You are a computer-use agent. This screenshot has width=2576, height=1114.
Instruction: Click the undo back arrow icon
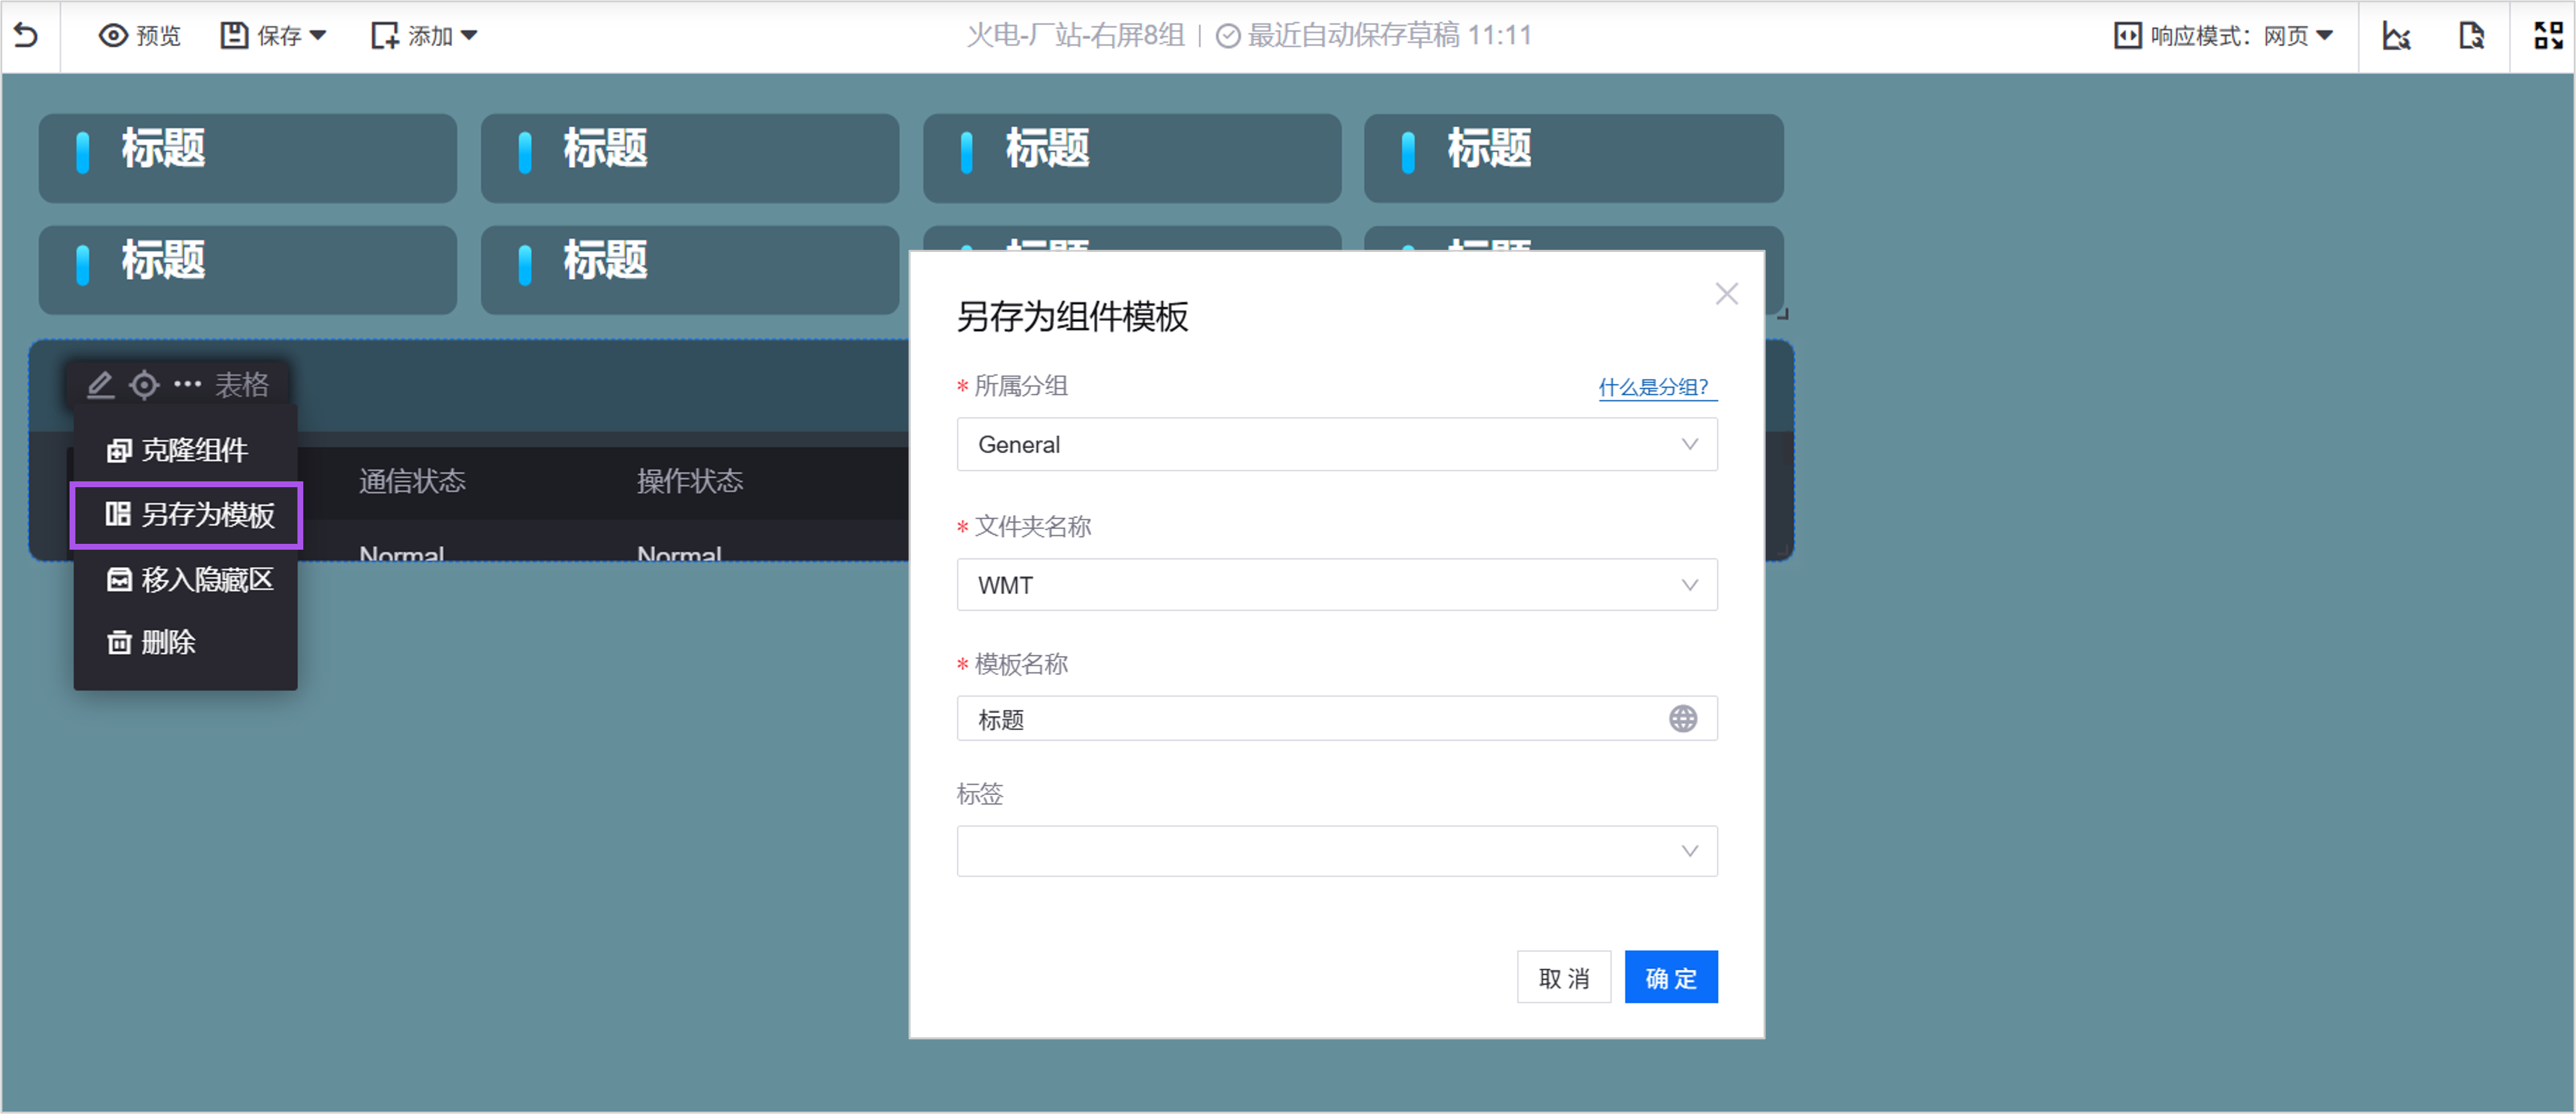(x=27, y=36)
